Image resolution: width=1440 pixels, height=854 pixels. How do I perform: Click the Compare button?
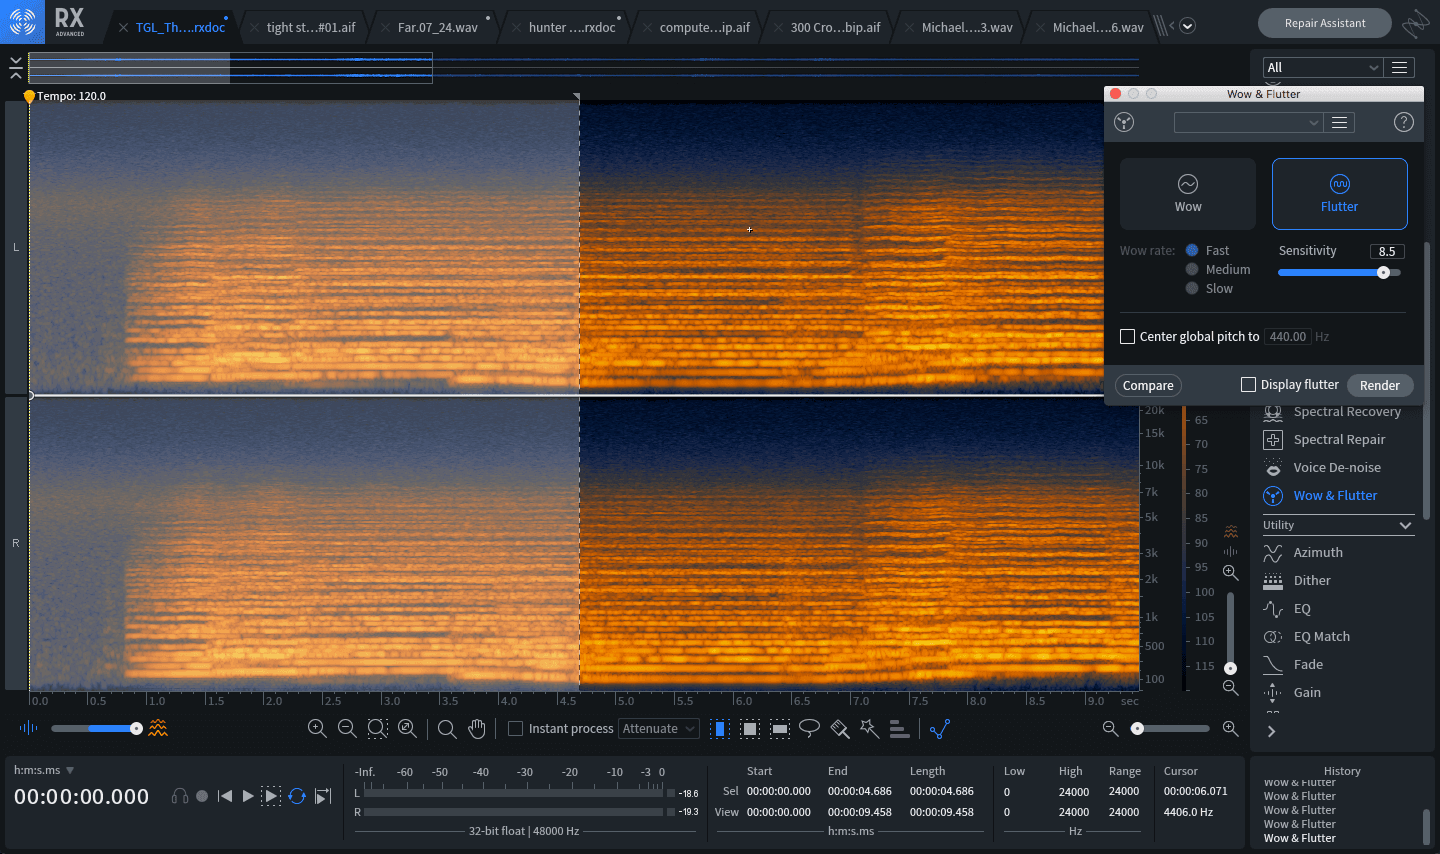click(1148, 385)
